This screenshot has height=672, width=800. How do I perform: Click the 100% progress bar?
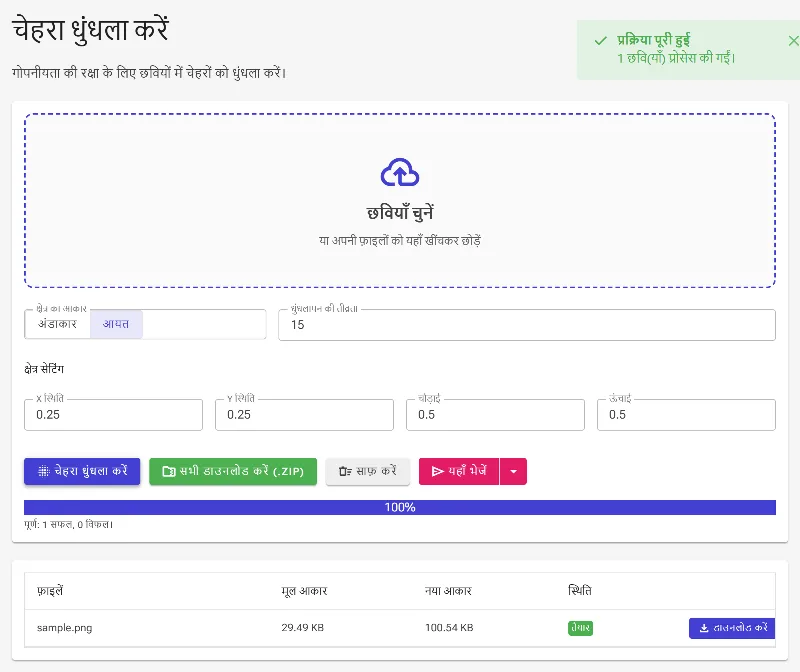400,507
